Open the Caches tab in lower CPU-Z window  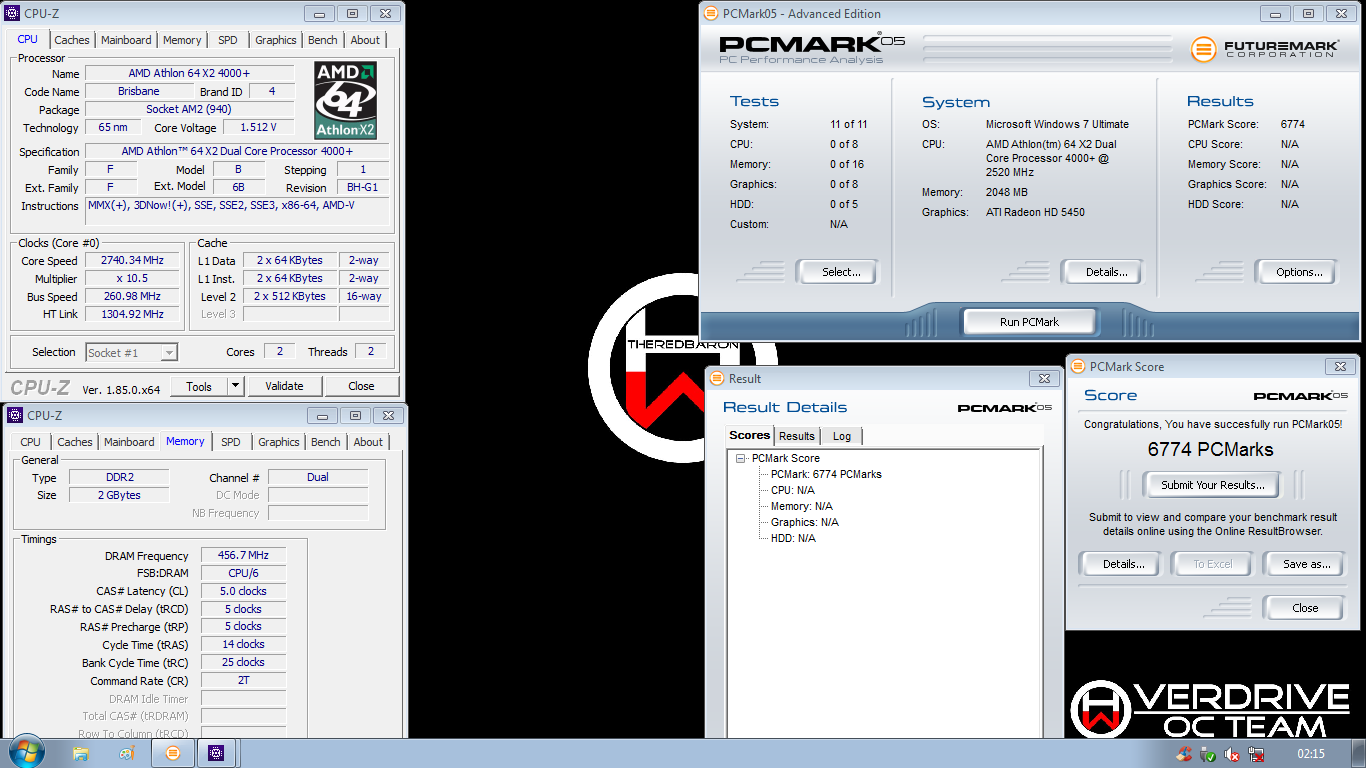(x=75, y=442)
